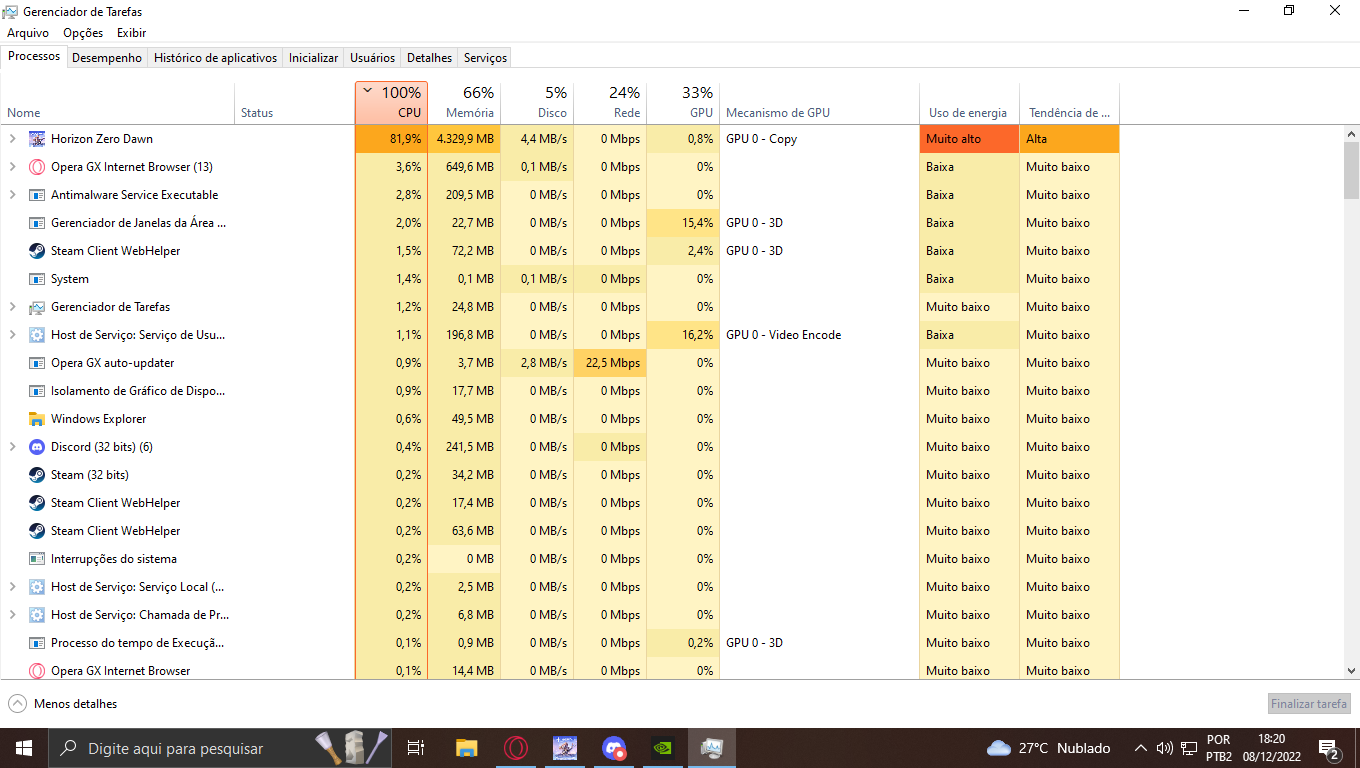Open the NVIDIA app on the taskbar
The width and height of the screenshot is (1360, 768).
(663, 748)
